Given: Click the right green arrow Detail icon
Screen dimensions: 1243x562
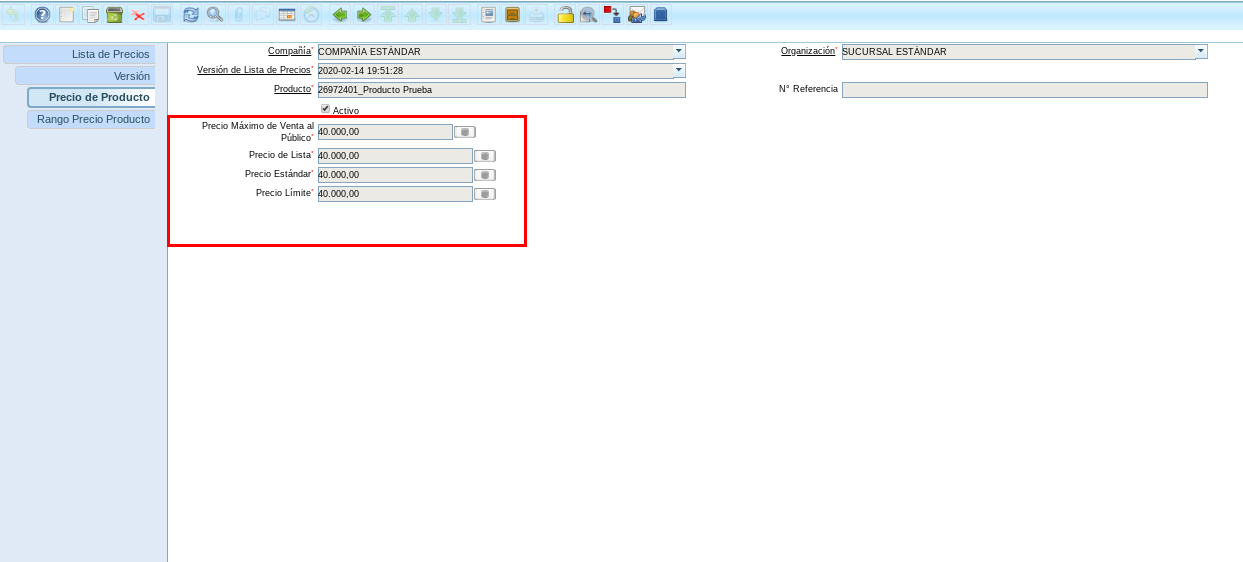Looking at the screenshot, I should pos(364,15).
